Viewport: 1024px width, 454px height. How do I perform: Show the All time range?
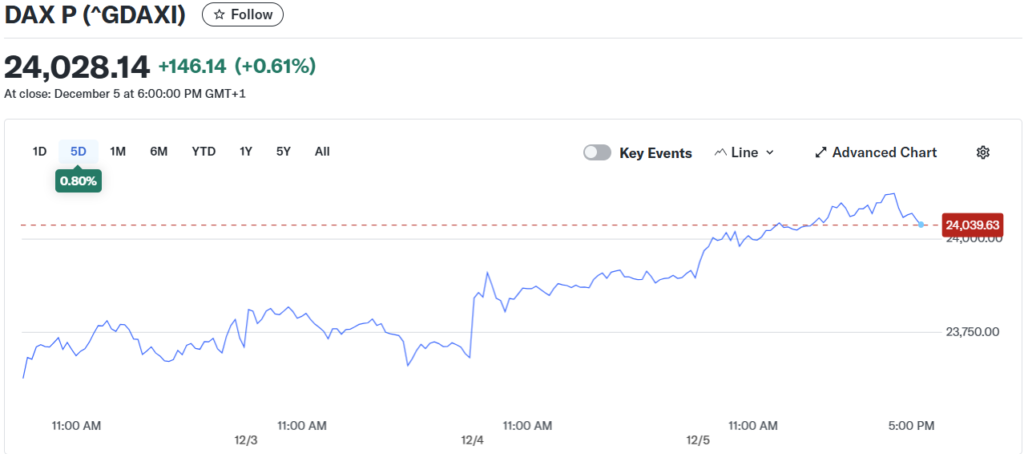pyautogui.click(x=322, y=151)
